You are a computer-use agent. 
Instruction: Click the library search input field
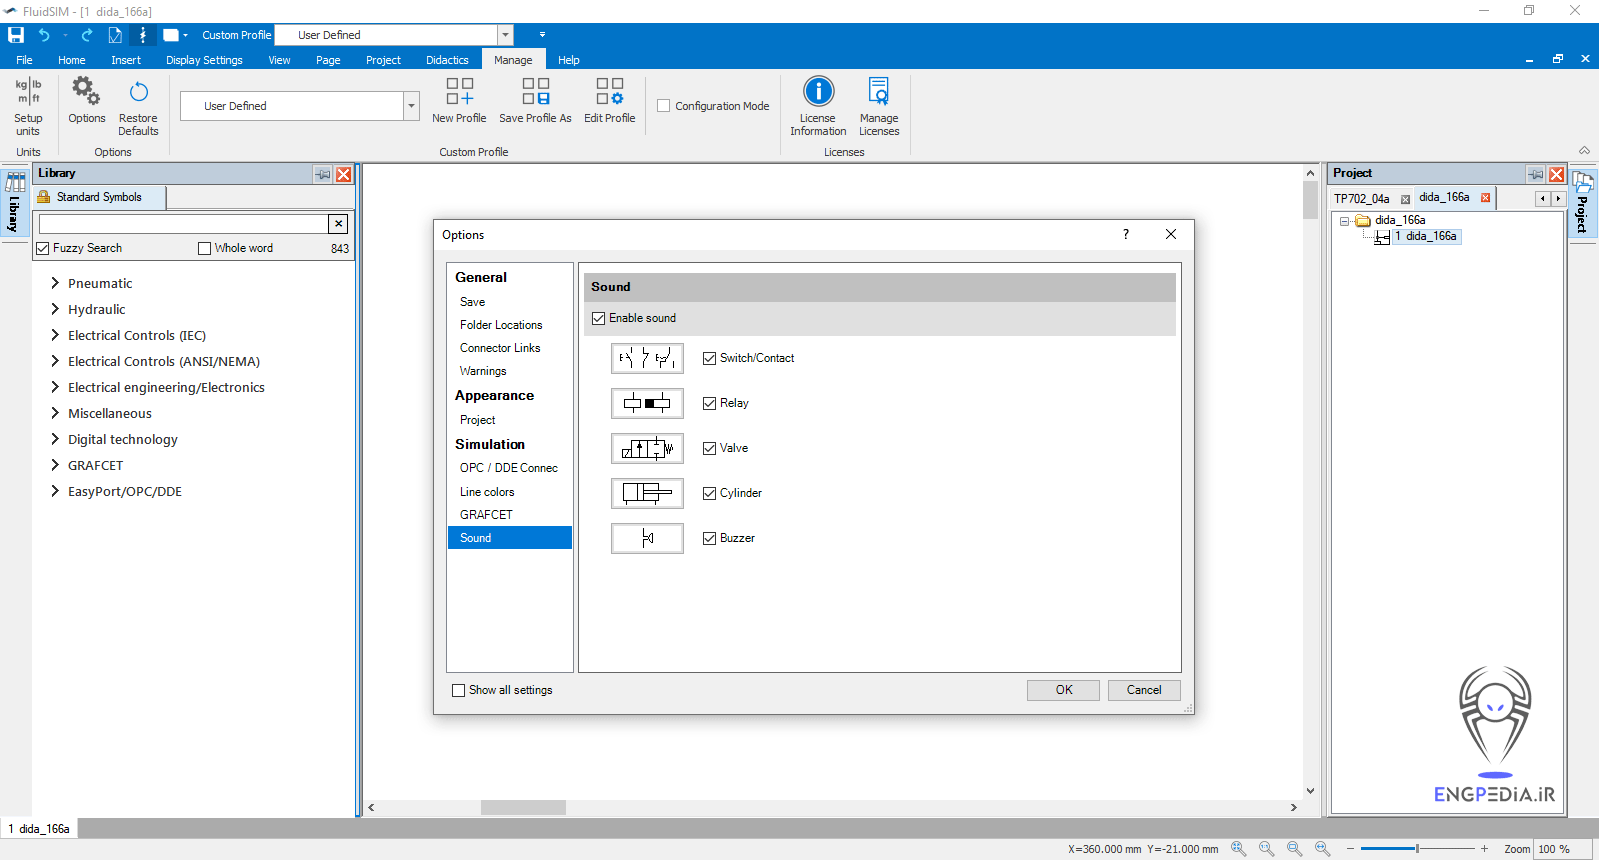pyautogui.click(x=184, y=224)
